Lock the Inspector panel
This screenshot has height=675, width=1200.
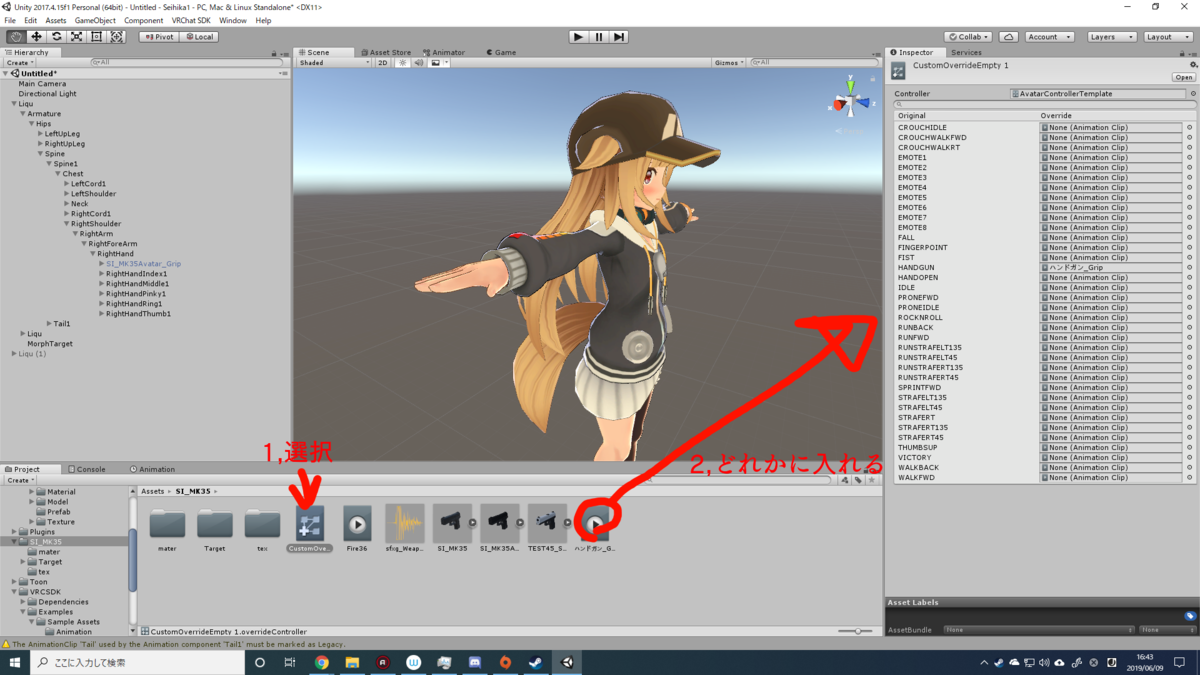pos(1184,53)
